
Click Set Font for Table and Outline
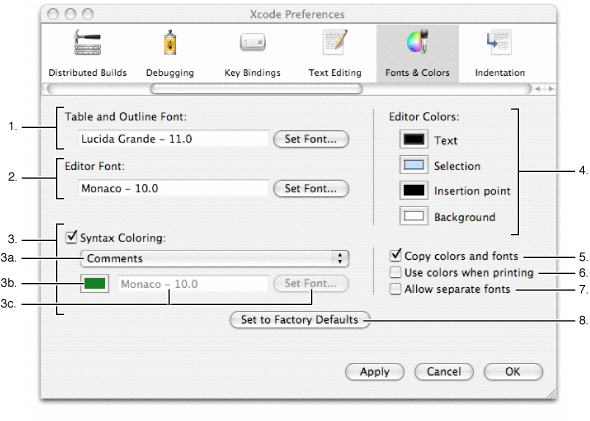coord(311,139)
